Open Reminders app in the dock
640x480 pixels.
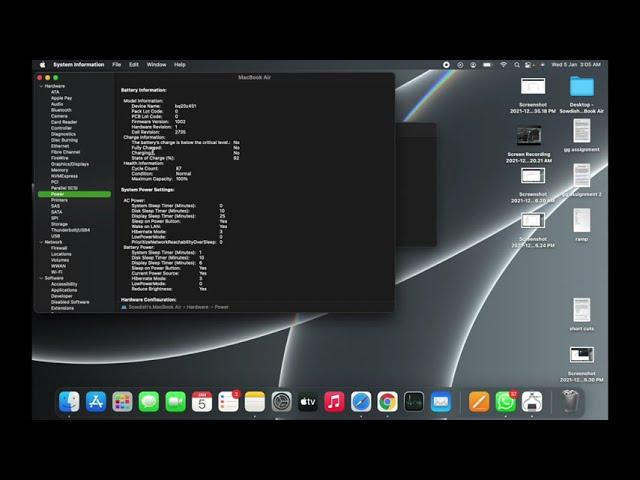229,402
